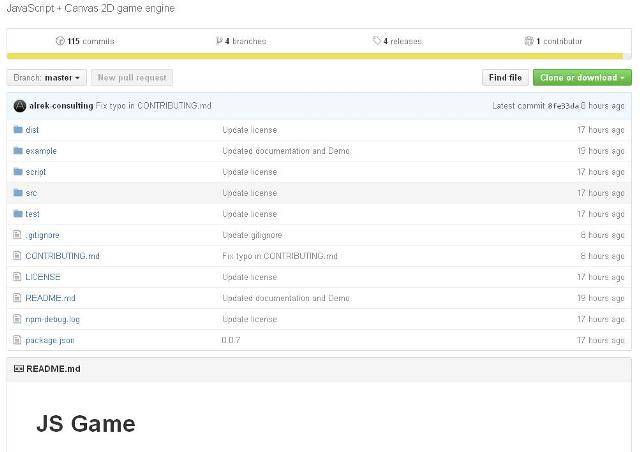Click the LICENSE file icon
Viewport: 640px width, 452px height.
[17, 277]
